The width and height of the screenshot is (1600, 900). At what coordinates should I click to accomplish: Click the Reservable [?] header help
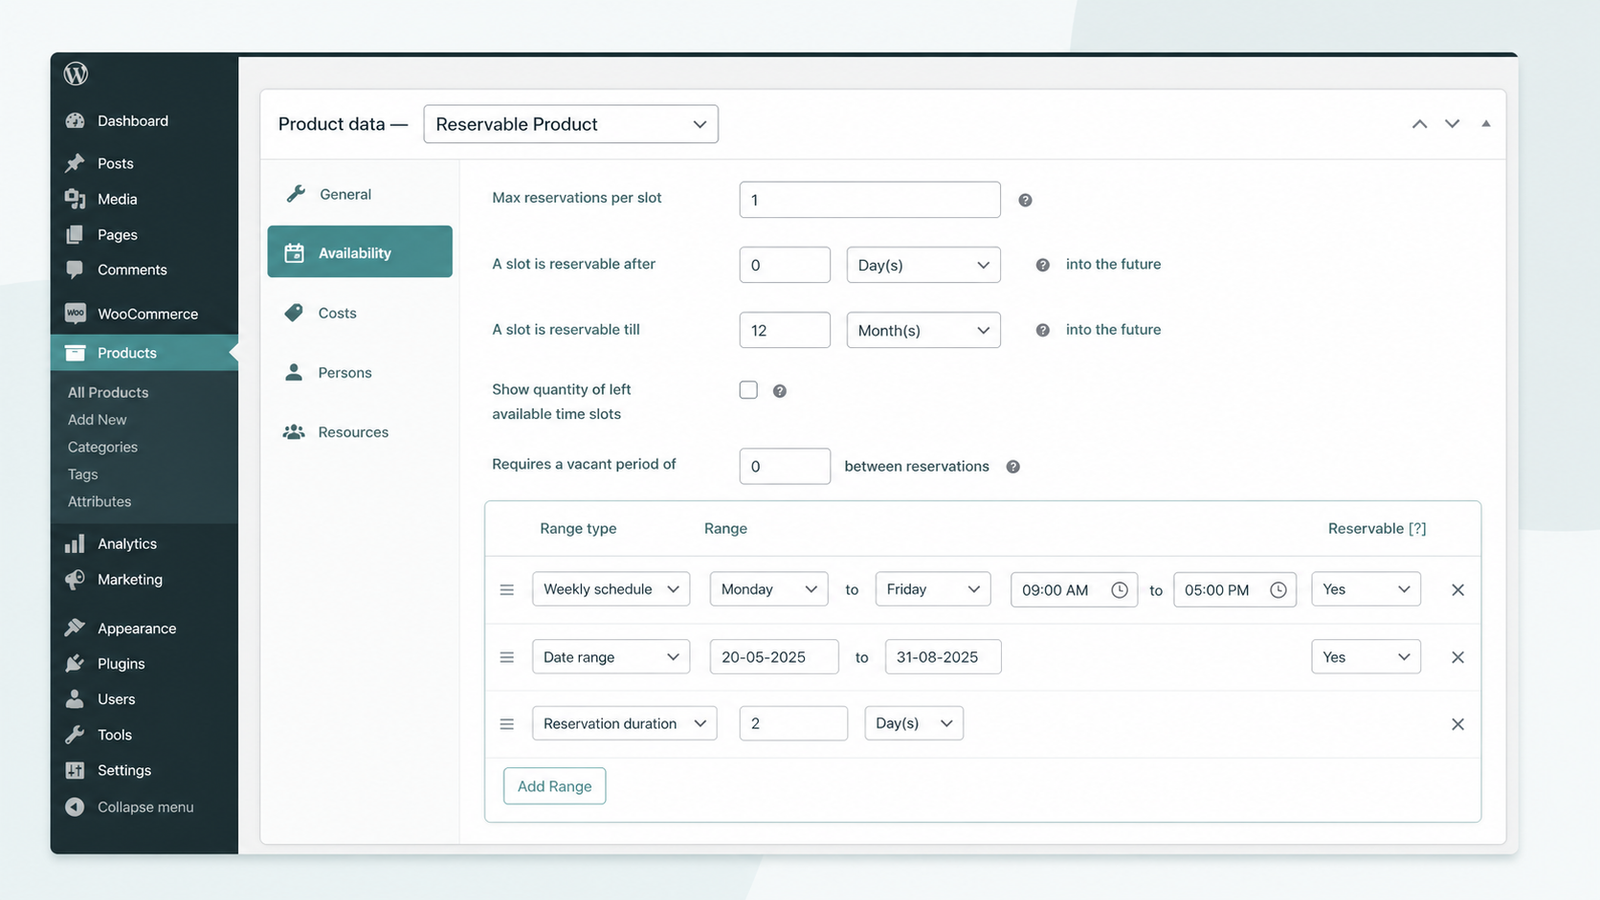point(1417,529)
